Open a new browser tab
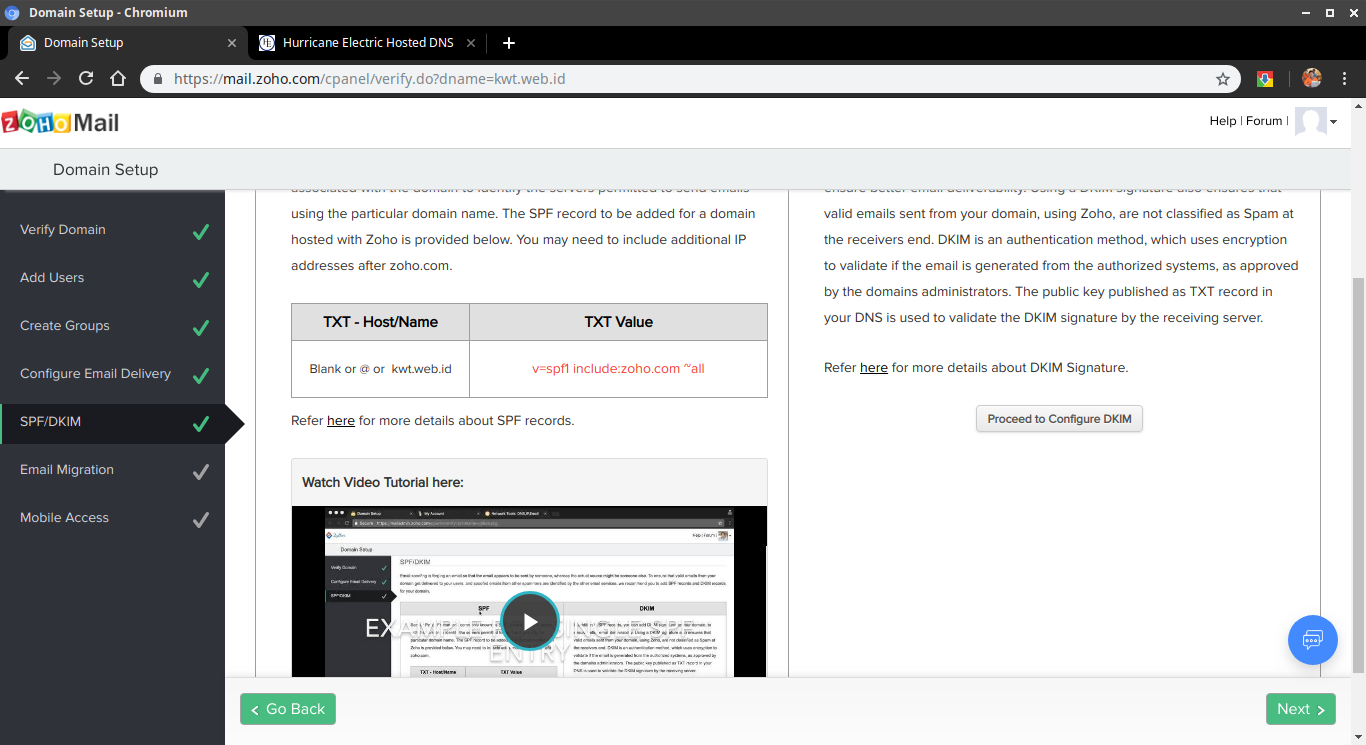Screen dimensions: 1366x745 pos(509,43)
